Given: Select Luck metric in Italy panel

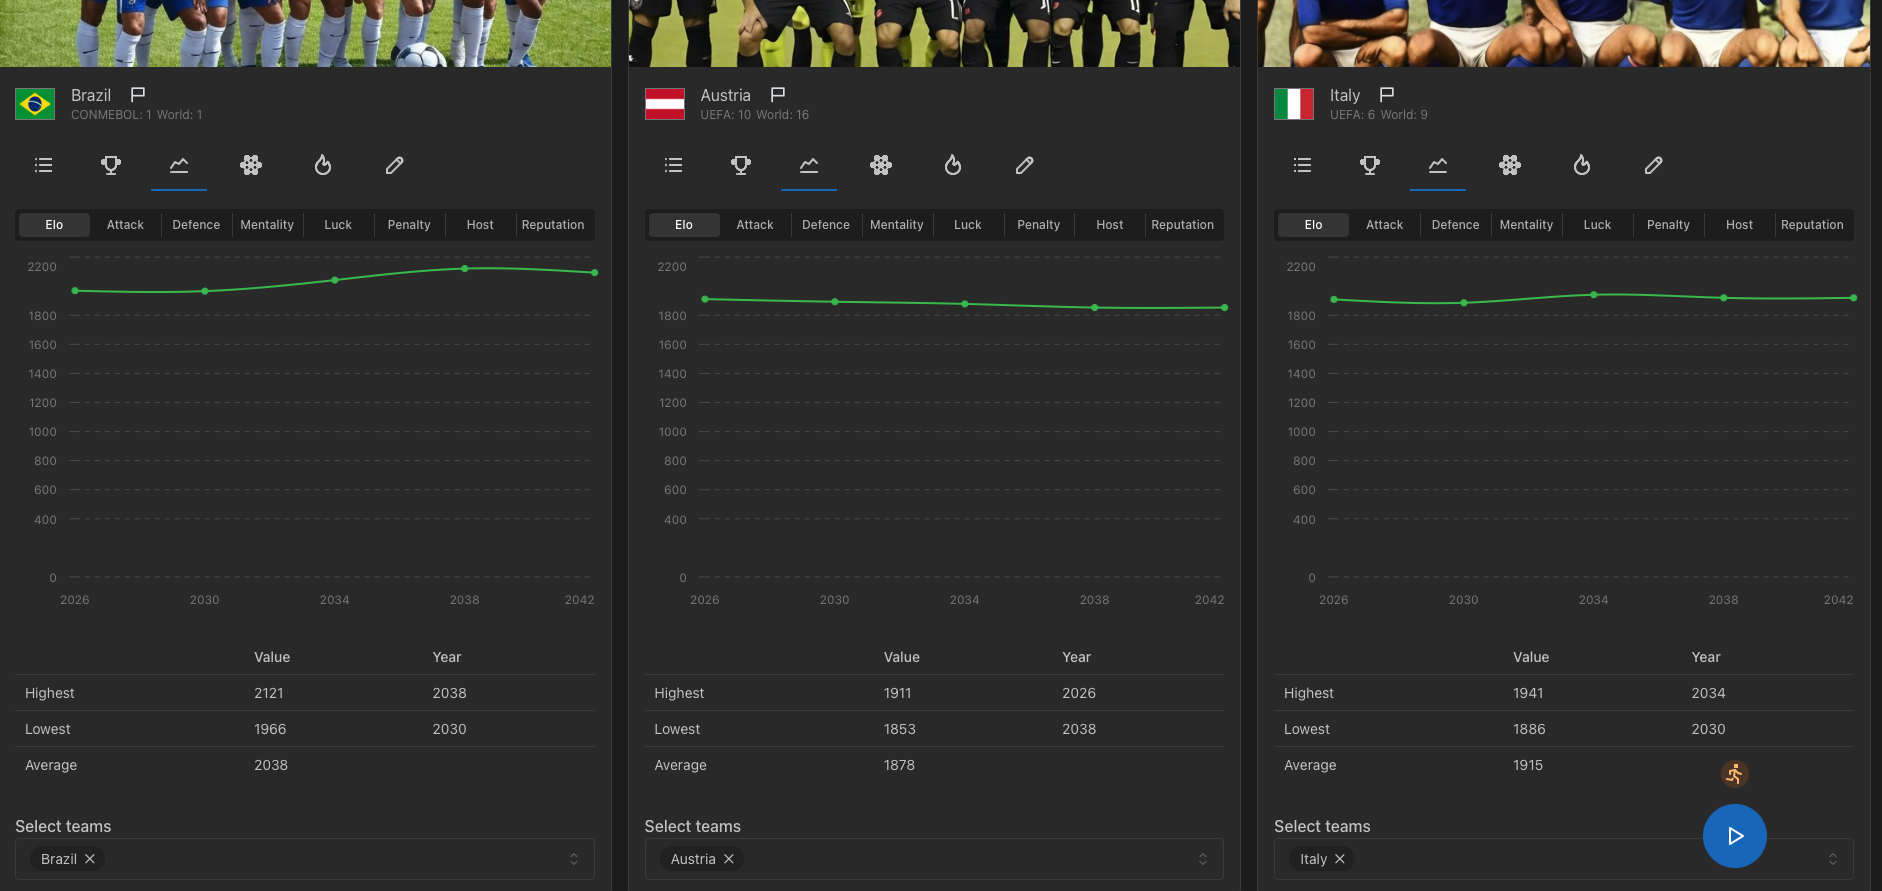Looking at the screenshot, I should point(1597,225).
